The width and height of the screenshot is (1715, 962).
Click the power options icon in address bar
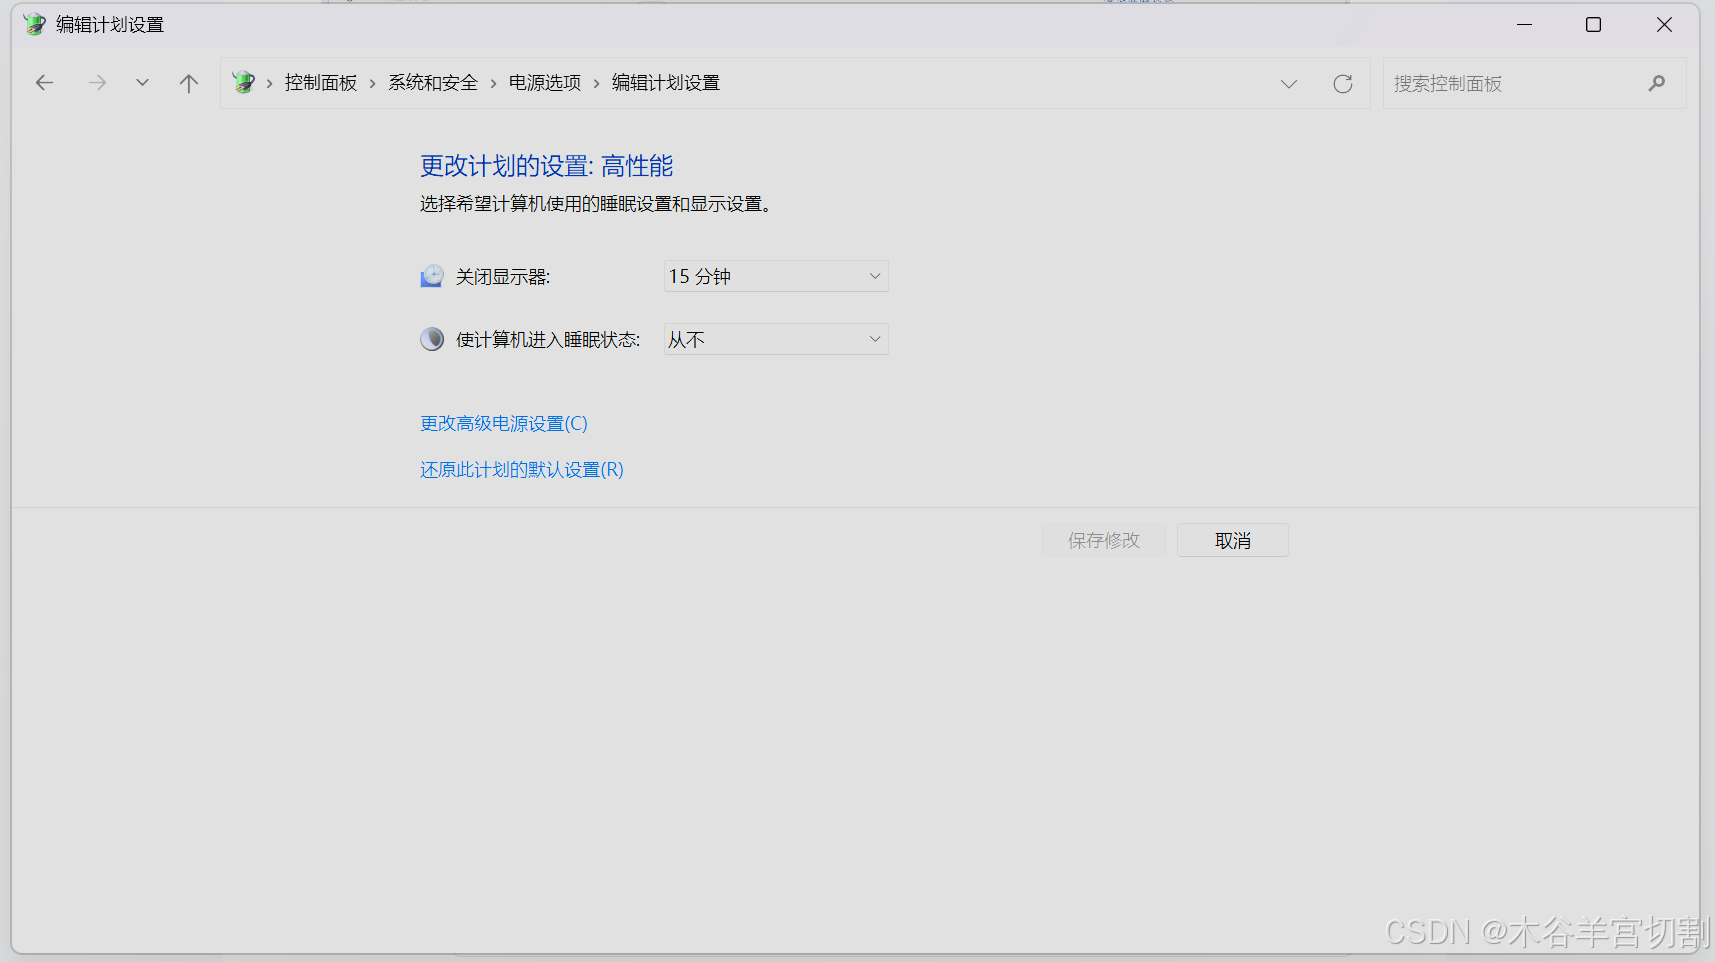[244, 82]
